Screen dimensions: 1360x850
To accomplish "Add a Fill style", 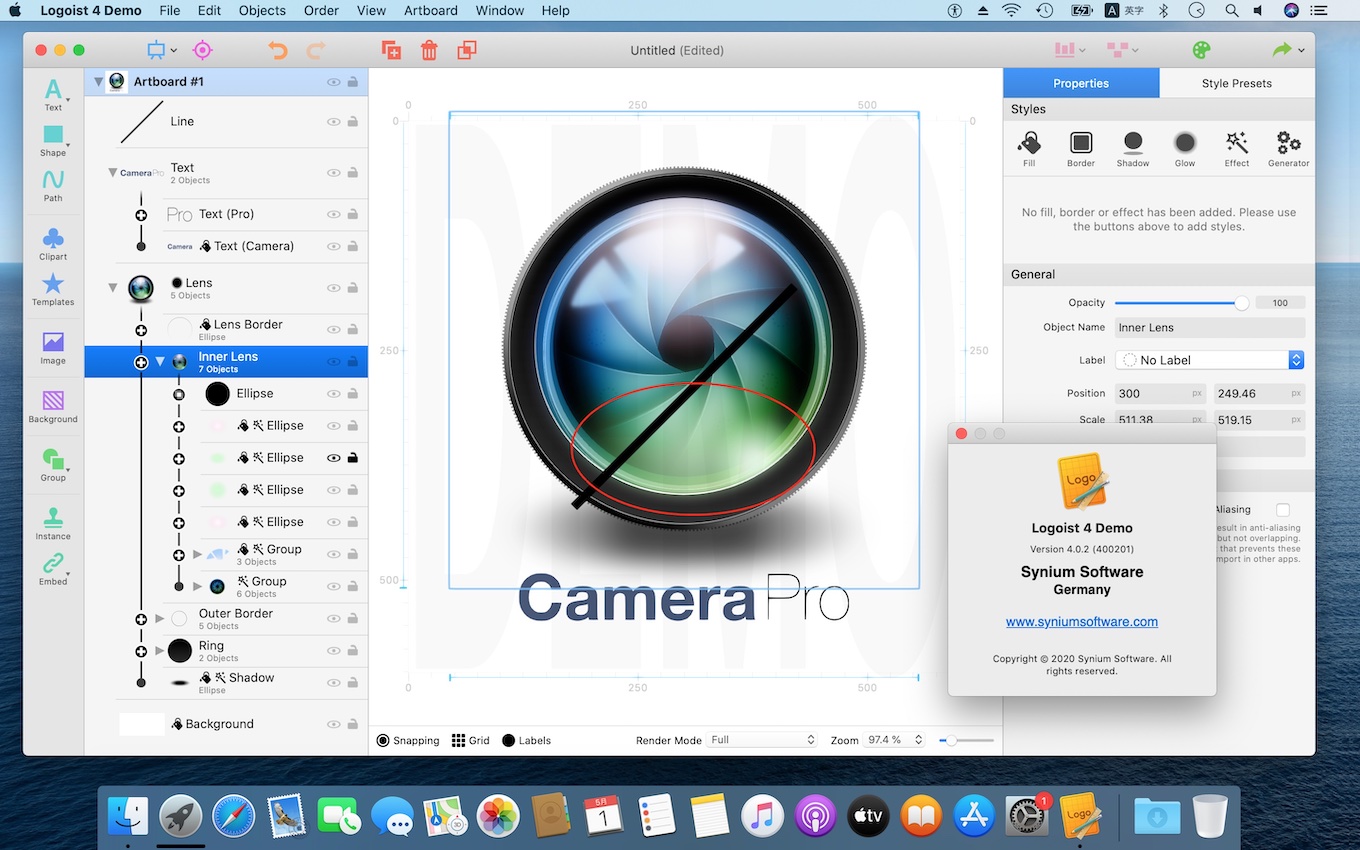I will (x=1029, y=146).
